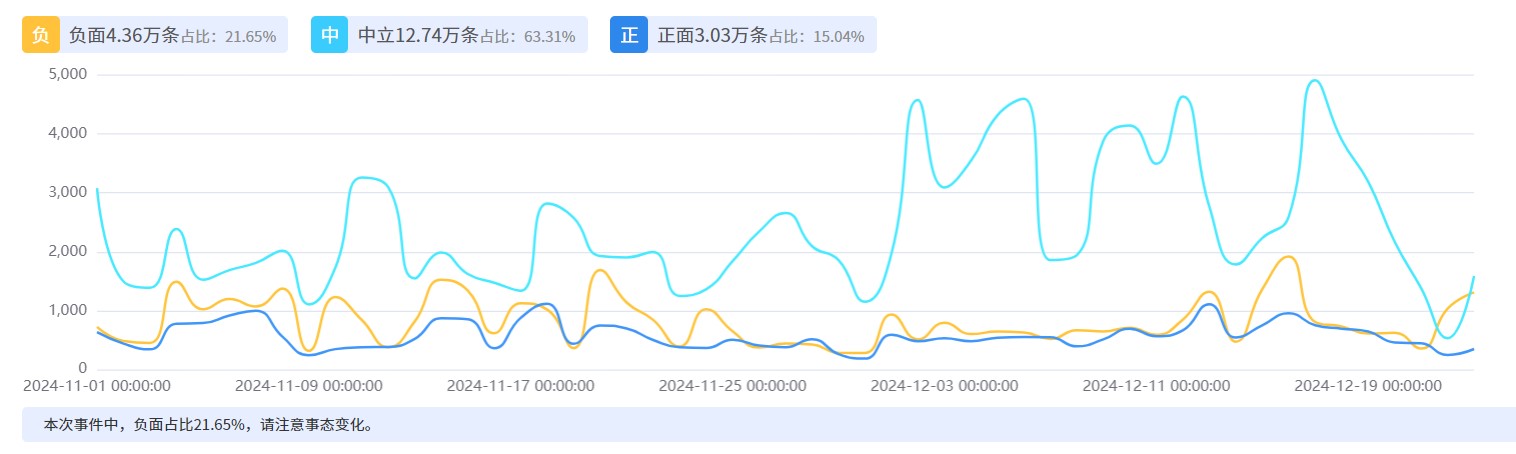Click the yellow 负 legend icon
This screenshot has width=1516, height=454.
(41, 36)
